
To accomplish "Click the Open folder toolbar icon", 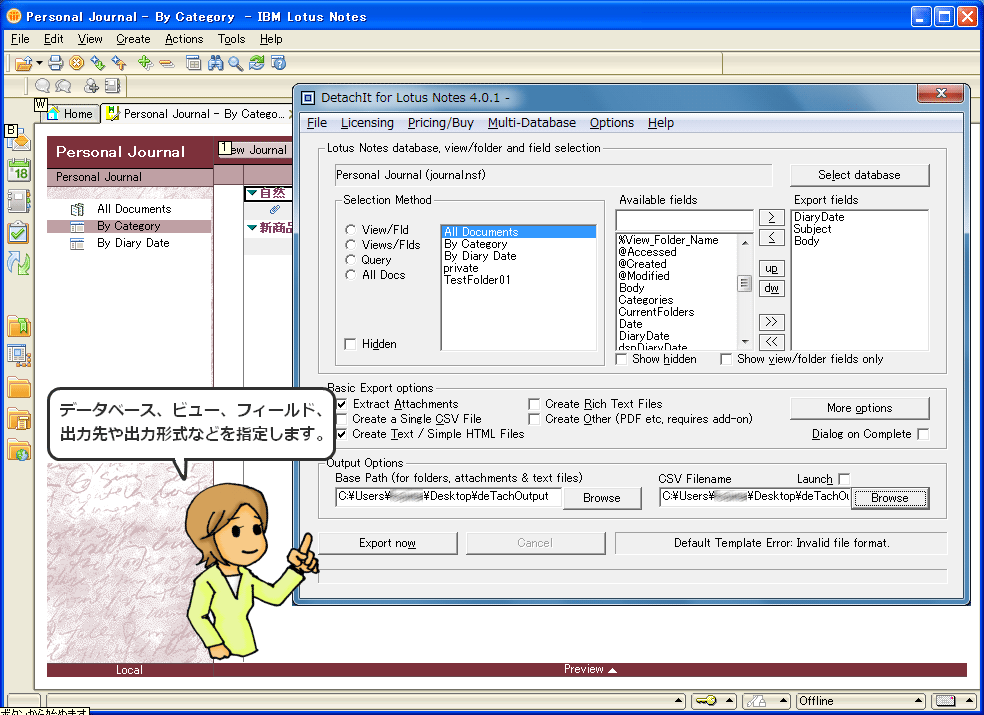I will point(23,63).
